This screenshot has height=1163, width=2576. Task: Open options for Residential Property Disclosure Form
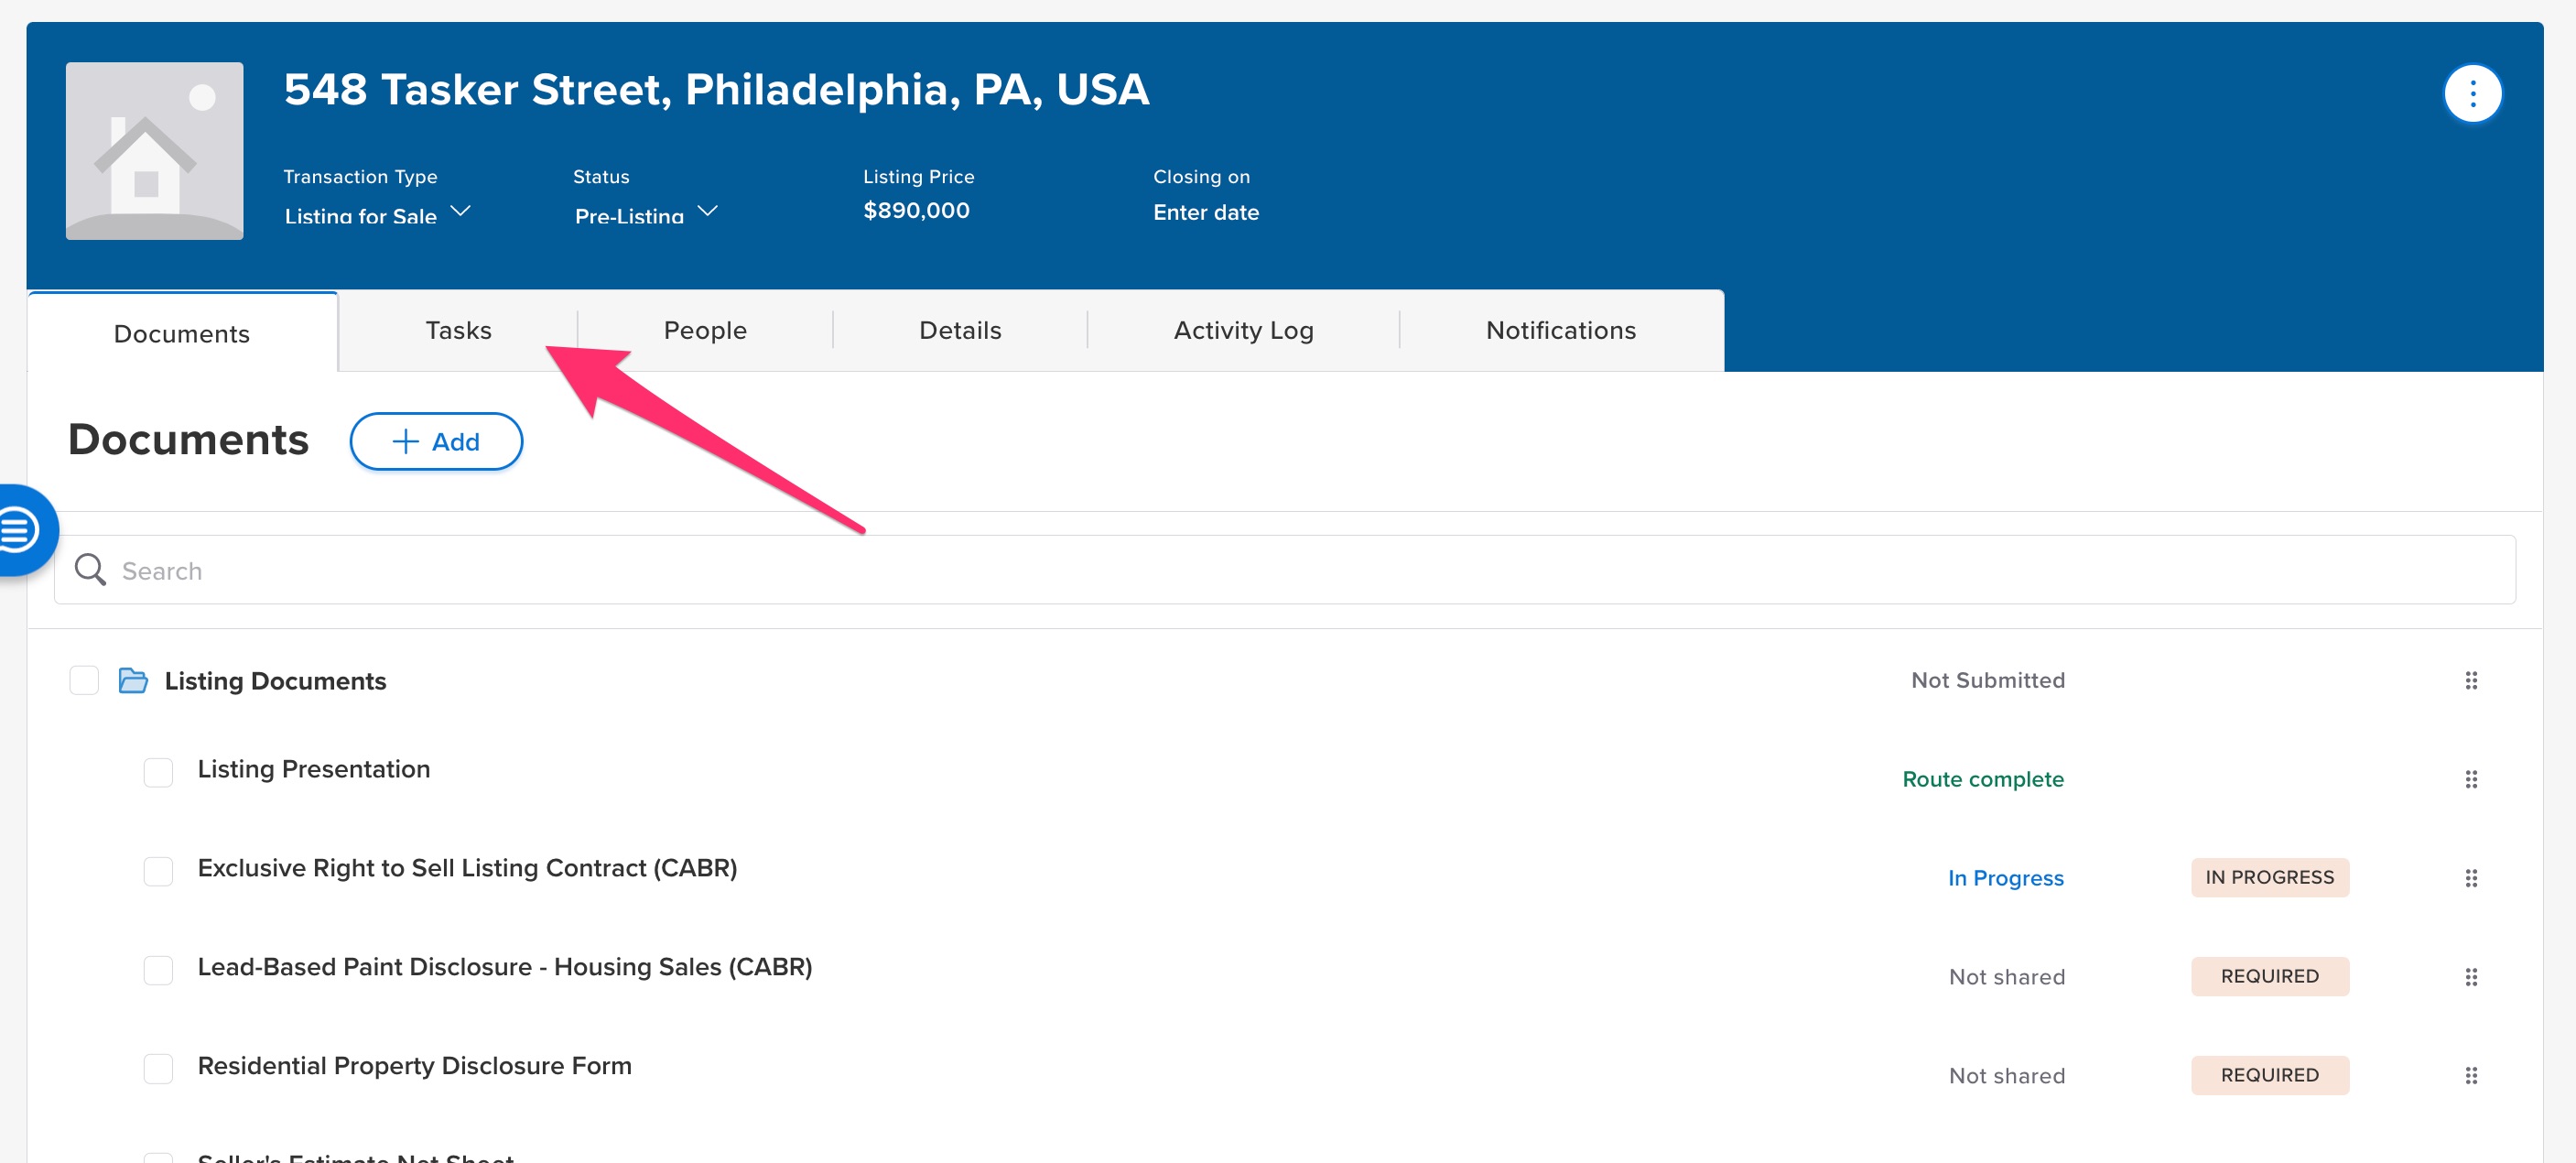(2470, 1076)
